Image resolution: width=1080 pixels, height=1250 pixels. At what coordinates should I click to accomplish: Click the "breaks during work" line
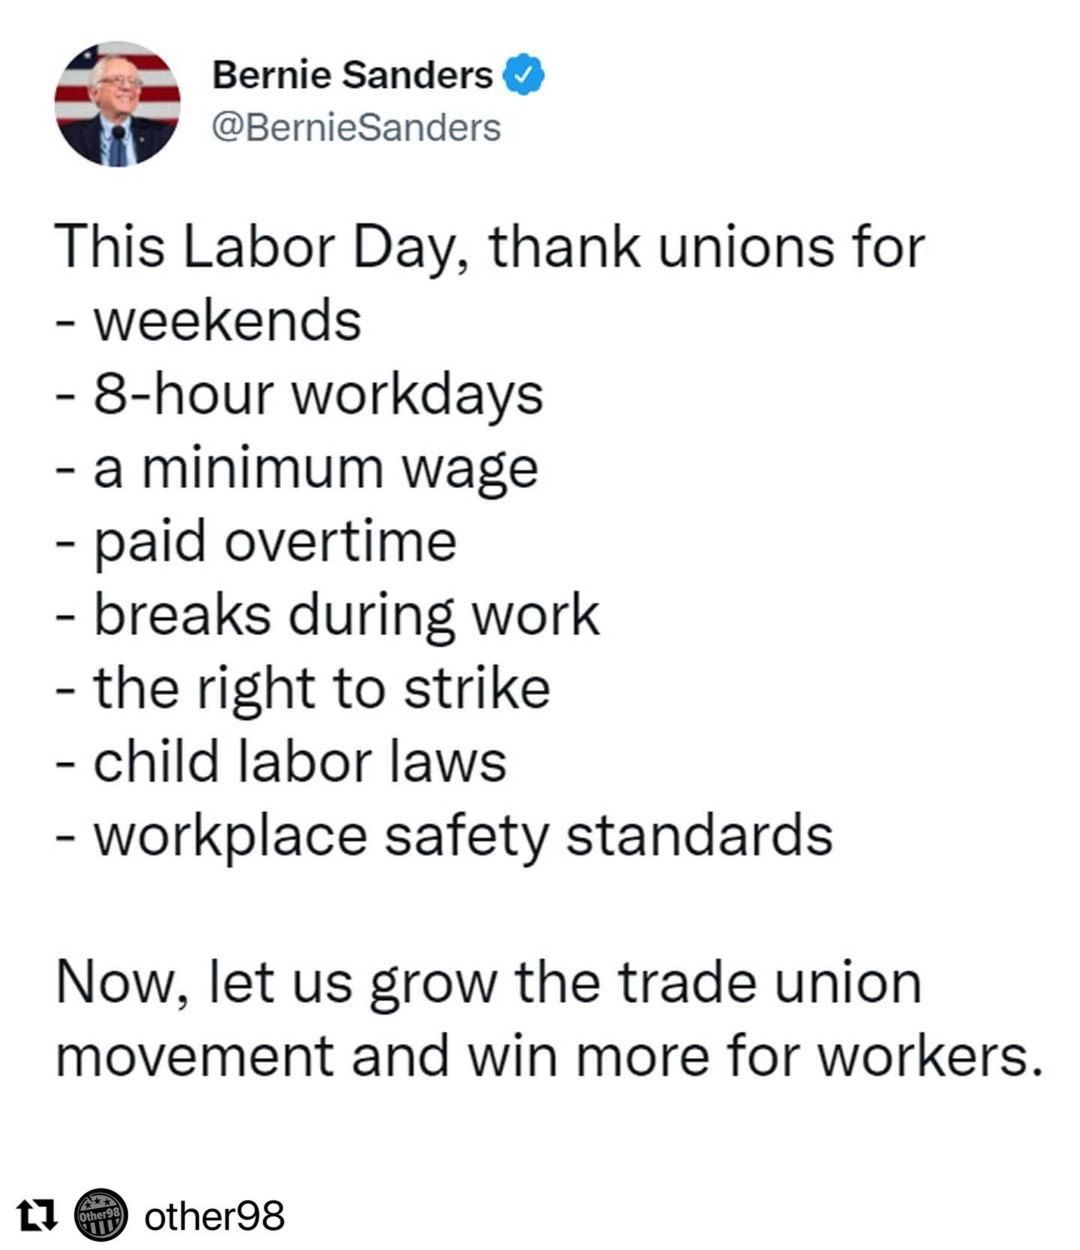(x=346, y=614)
